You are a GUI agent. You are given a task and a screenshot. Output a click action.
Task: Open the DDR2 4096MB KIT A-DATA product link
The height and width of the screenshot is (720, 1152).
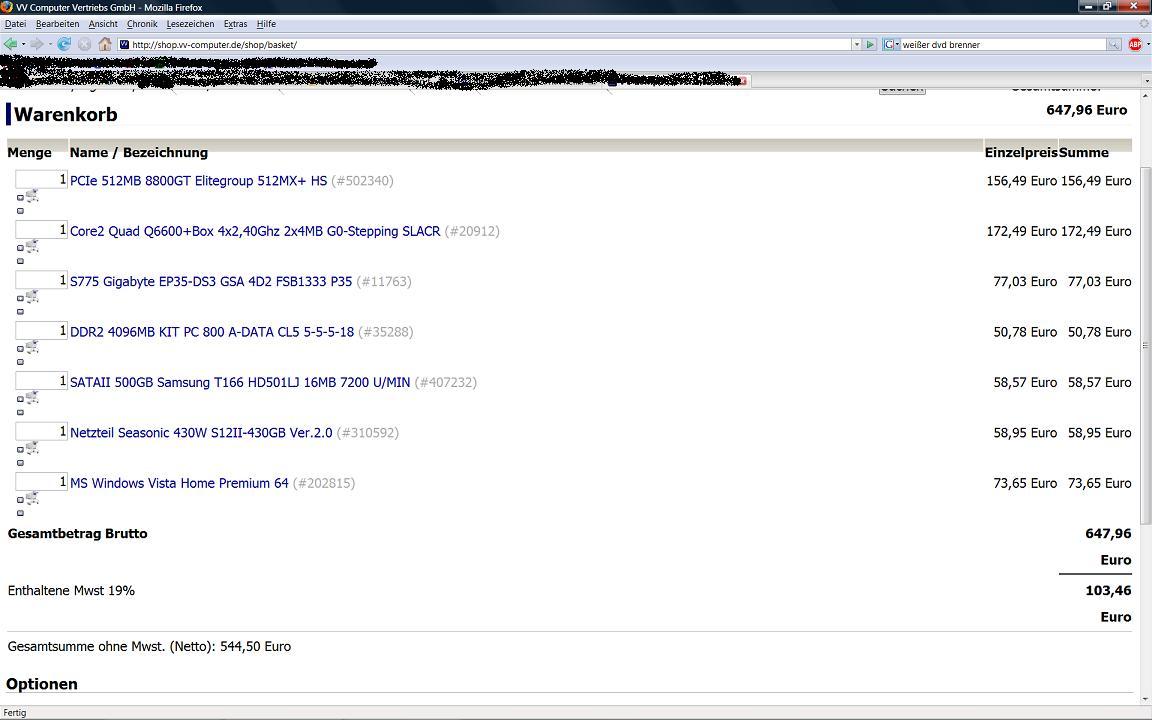pos(212,332)
